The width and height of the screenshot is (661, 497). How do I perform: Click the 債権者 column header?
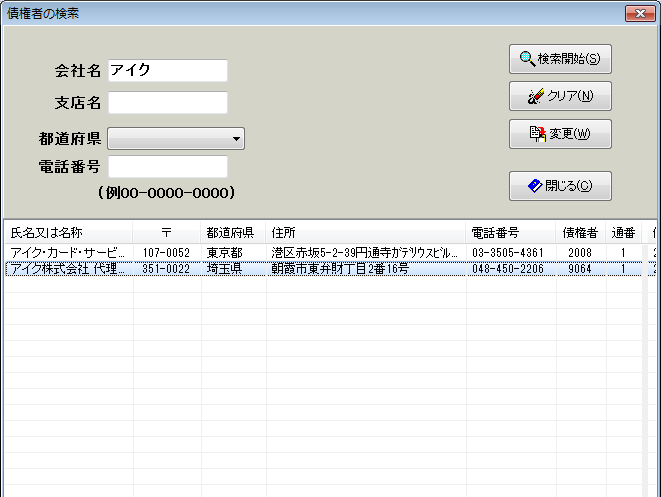[x=580, y=233]
